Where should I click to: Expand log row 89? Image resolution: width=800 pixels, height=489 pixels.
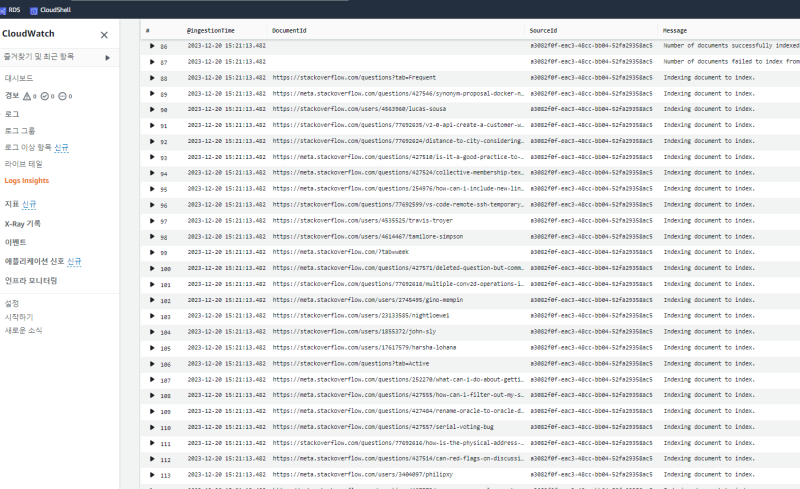pyautogui.click(x=152, y=94)
